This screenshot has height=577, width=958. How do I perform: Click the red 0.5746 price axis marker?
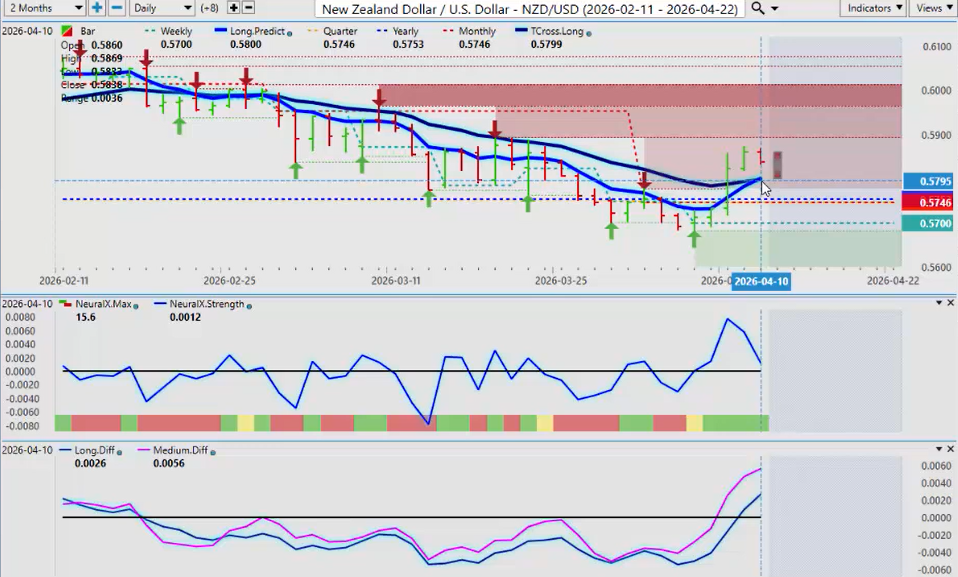tap(929, 202)
